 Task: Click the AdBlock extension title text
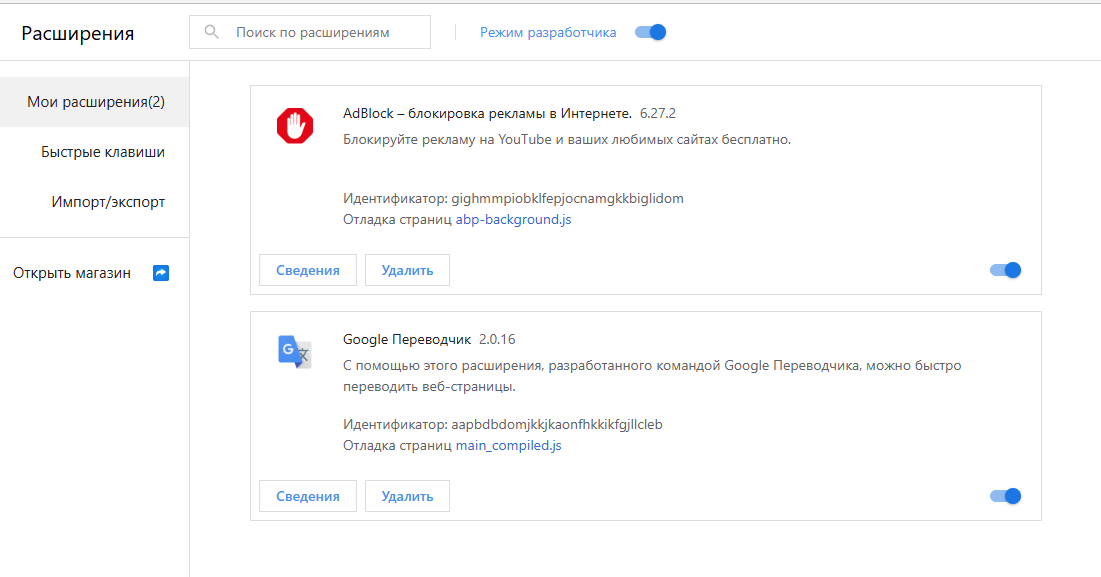(487, 114)
